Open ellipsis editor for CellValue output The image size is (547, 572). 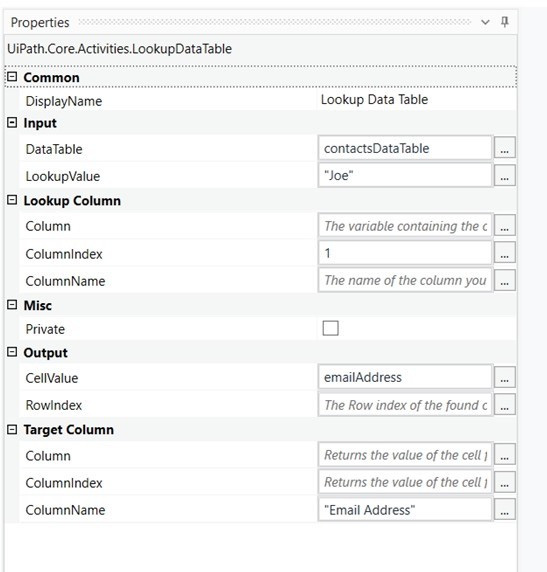pyautogui.click(x=505, y=377)
